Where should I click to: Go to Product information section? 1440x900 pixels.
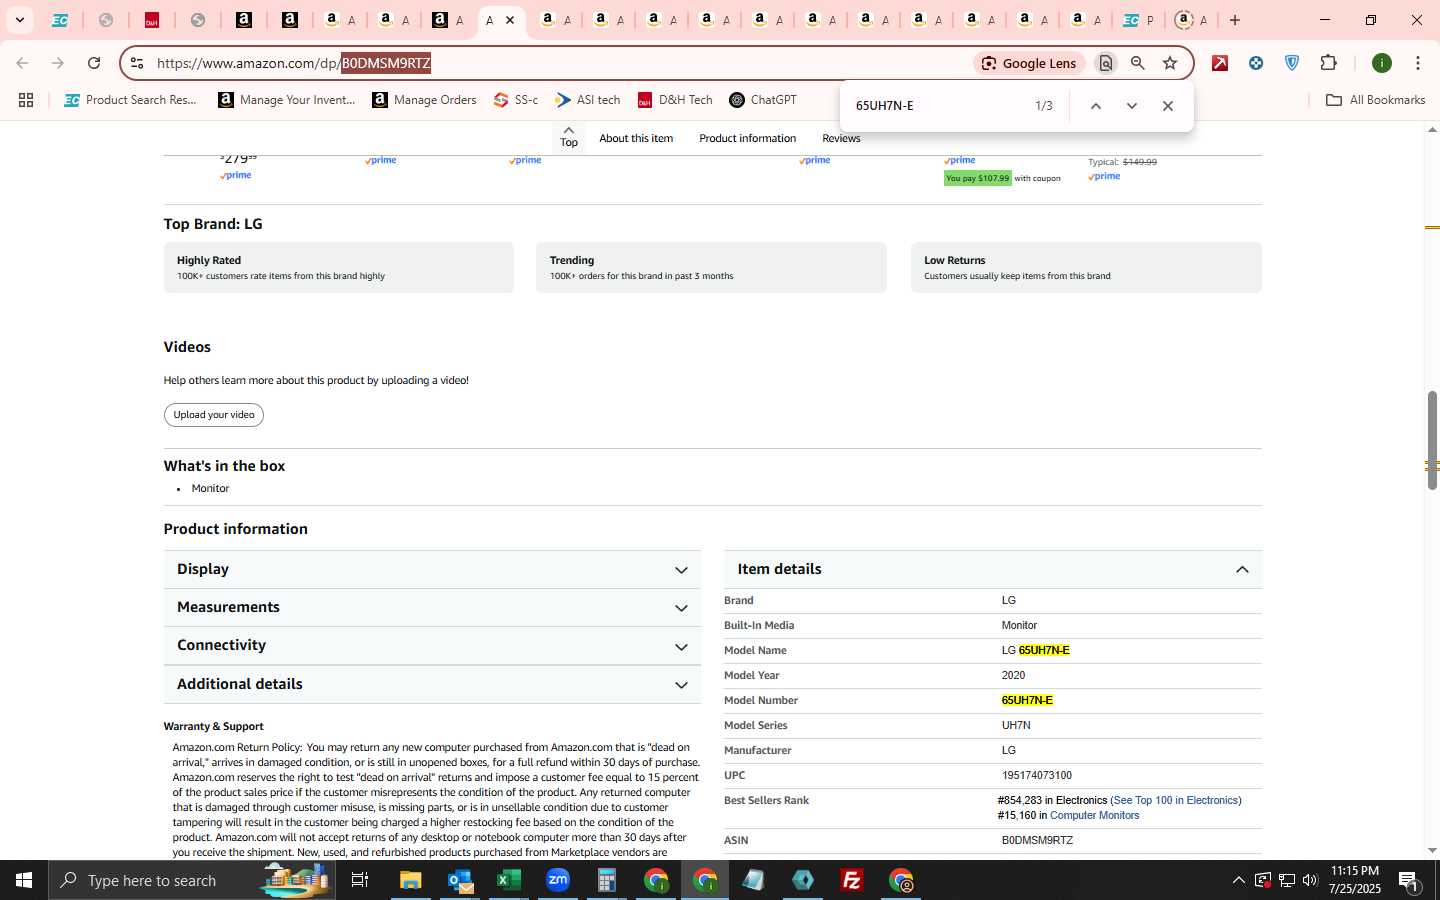point(747,138)
